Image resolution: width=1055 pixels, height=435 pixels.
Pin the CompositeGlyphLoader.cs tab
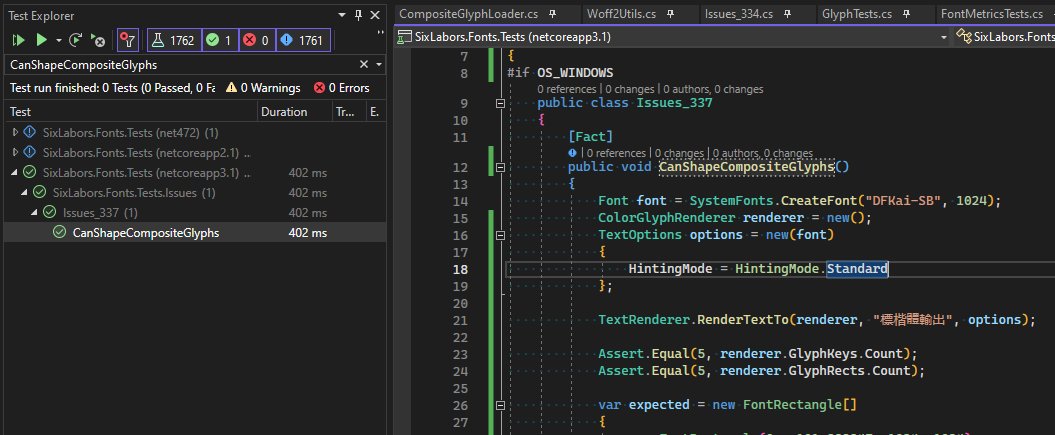pos(552,13)
